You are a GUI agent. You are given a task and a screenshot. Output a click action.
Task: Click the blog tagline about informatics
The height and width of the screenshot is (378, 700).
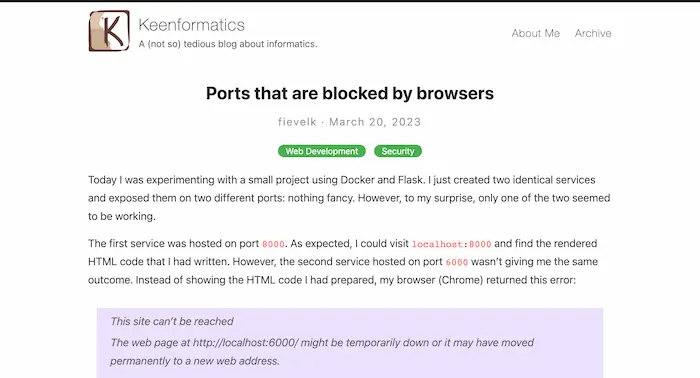[x=228, y=44]
